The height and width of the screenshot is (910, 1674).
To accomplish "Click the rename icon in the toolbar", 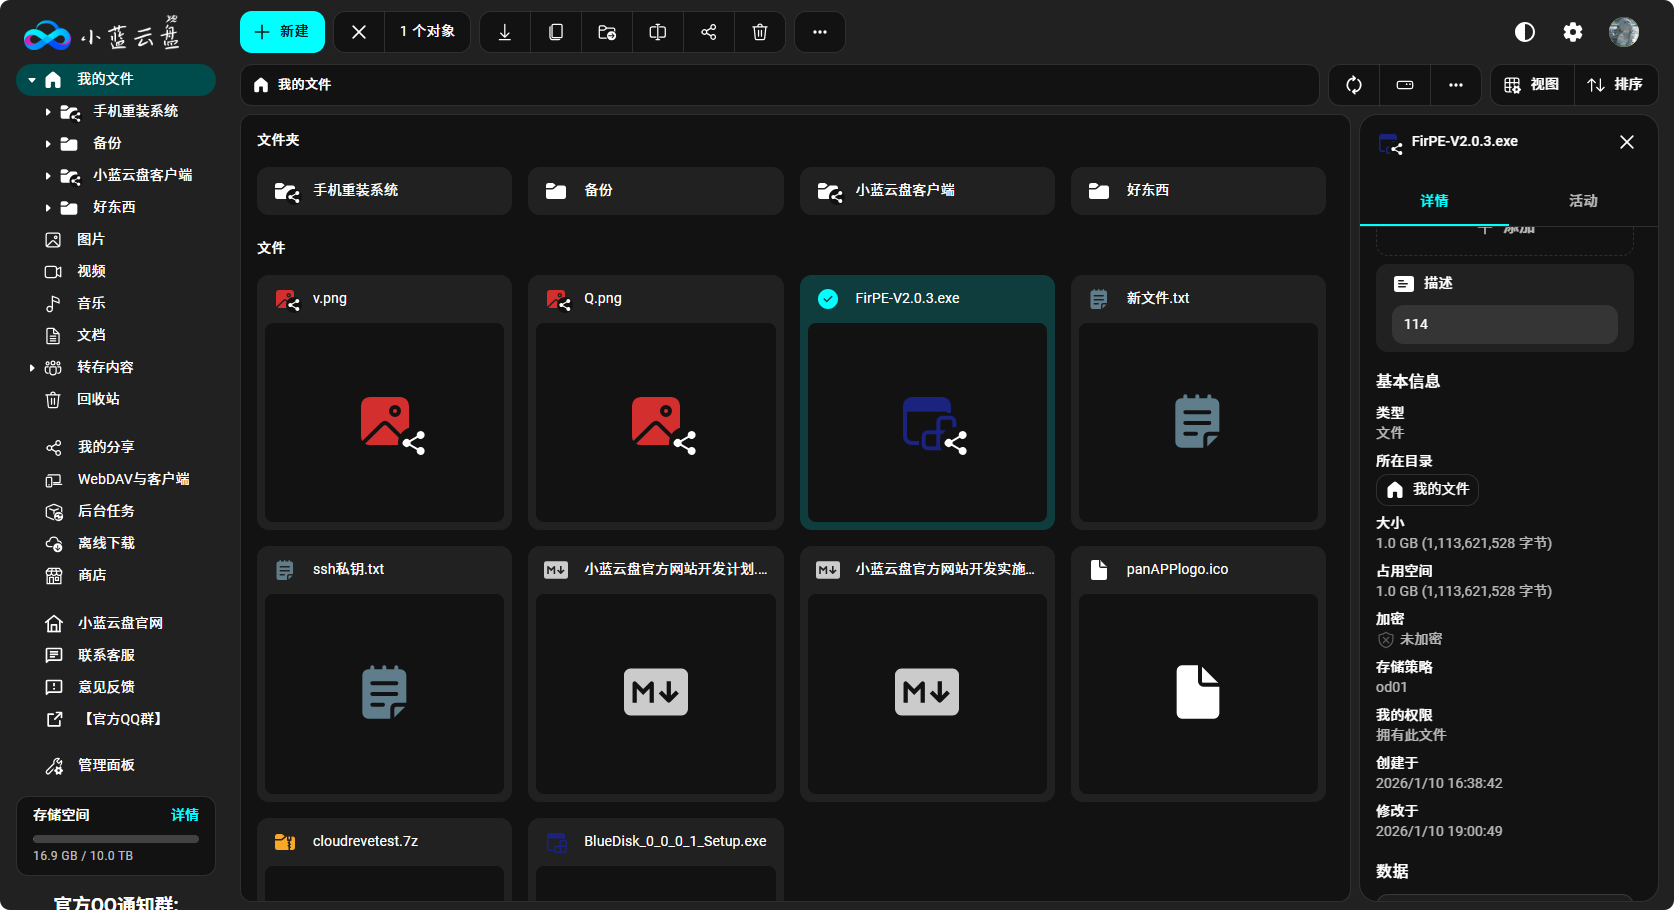I will click(658, 32).
